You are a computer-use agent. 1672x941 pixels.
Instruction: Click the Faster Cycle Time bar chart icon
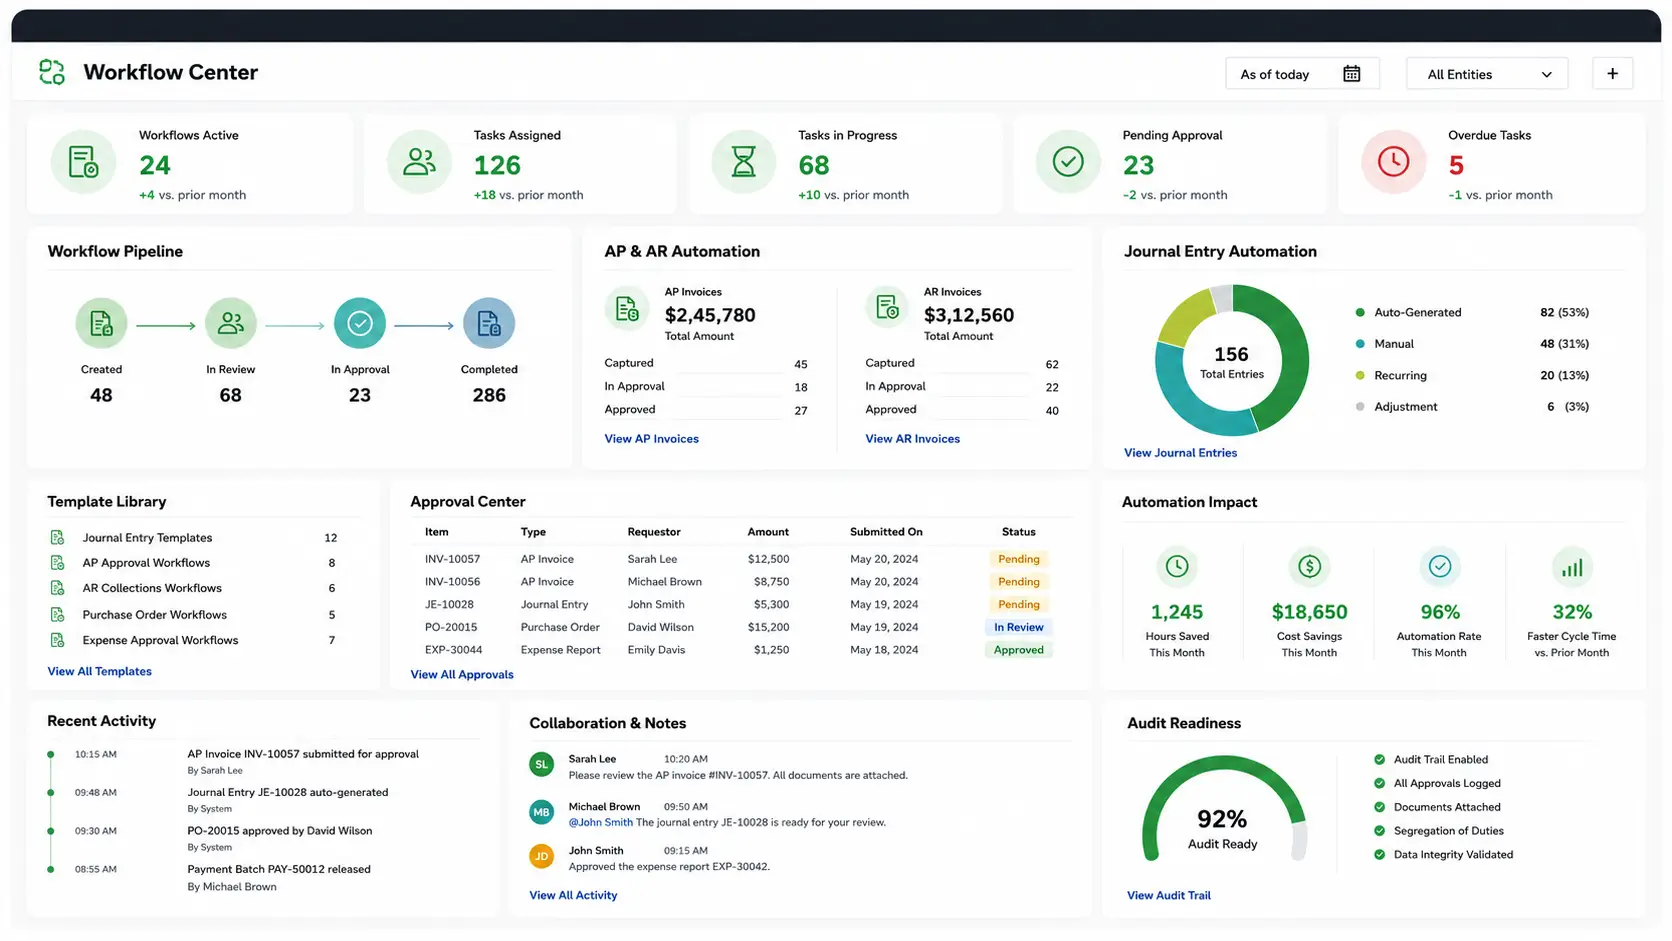[x=1572, y=567]
